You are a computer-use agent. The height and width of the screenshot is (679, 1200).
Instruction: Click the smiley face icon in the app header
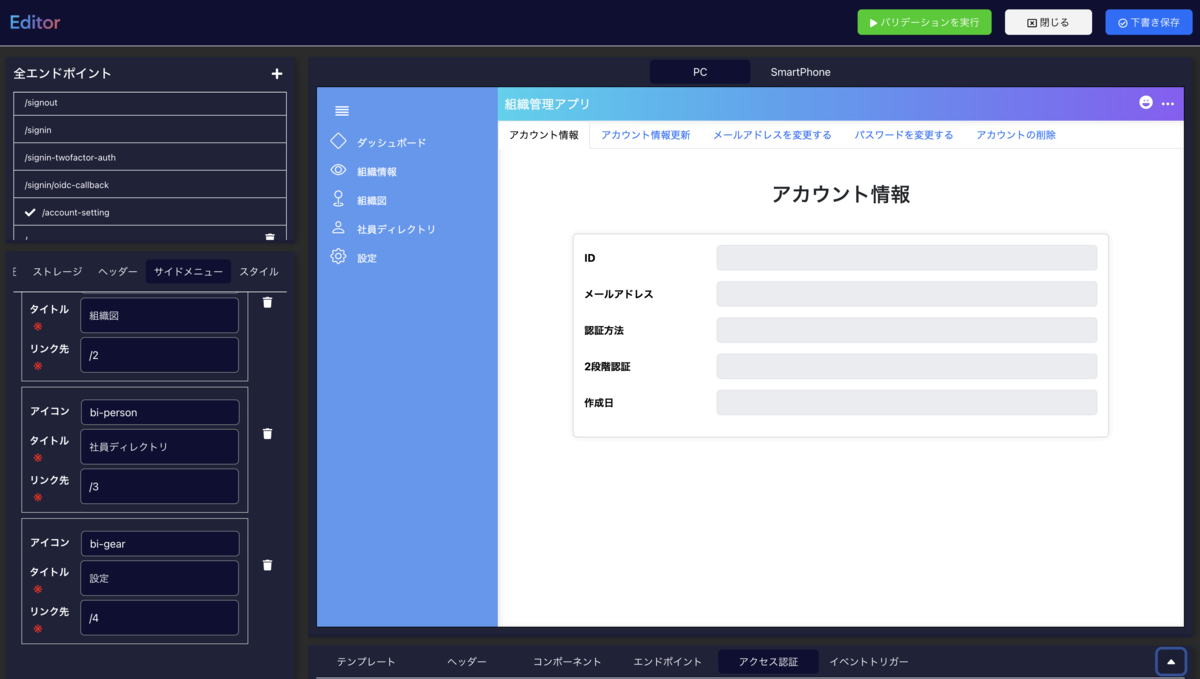1146,103
